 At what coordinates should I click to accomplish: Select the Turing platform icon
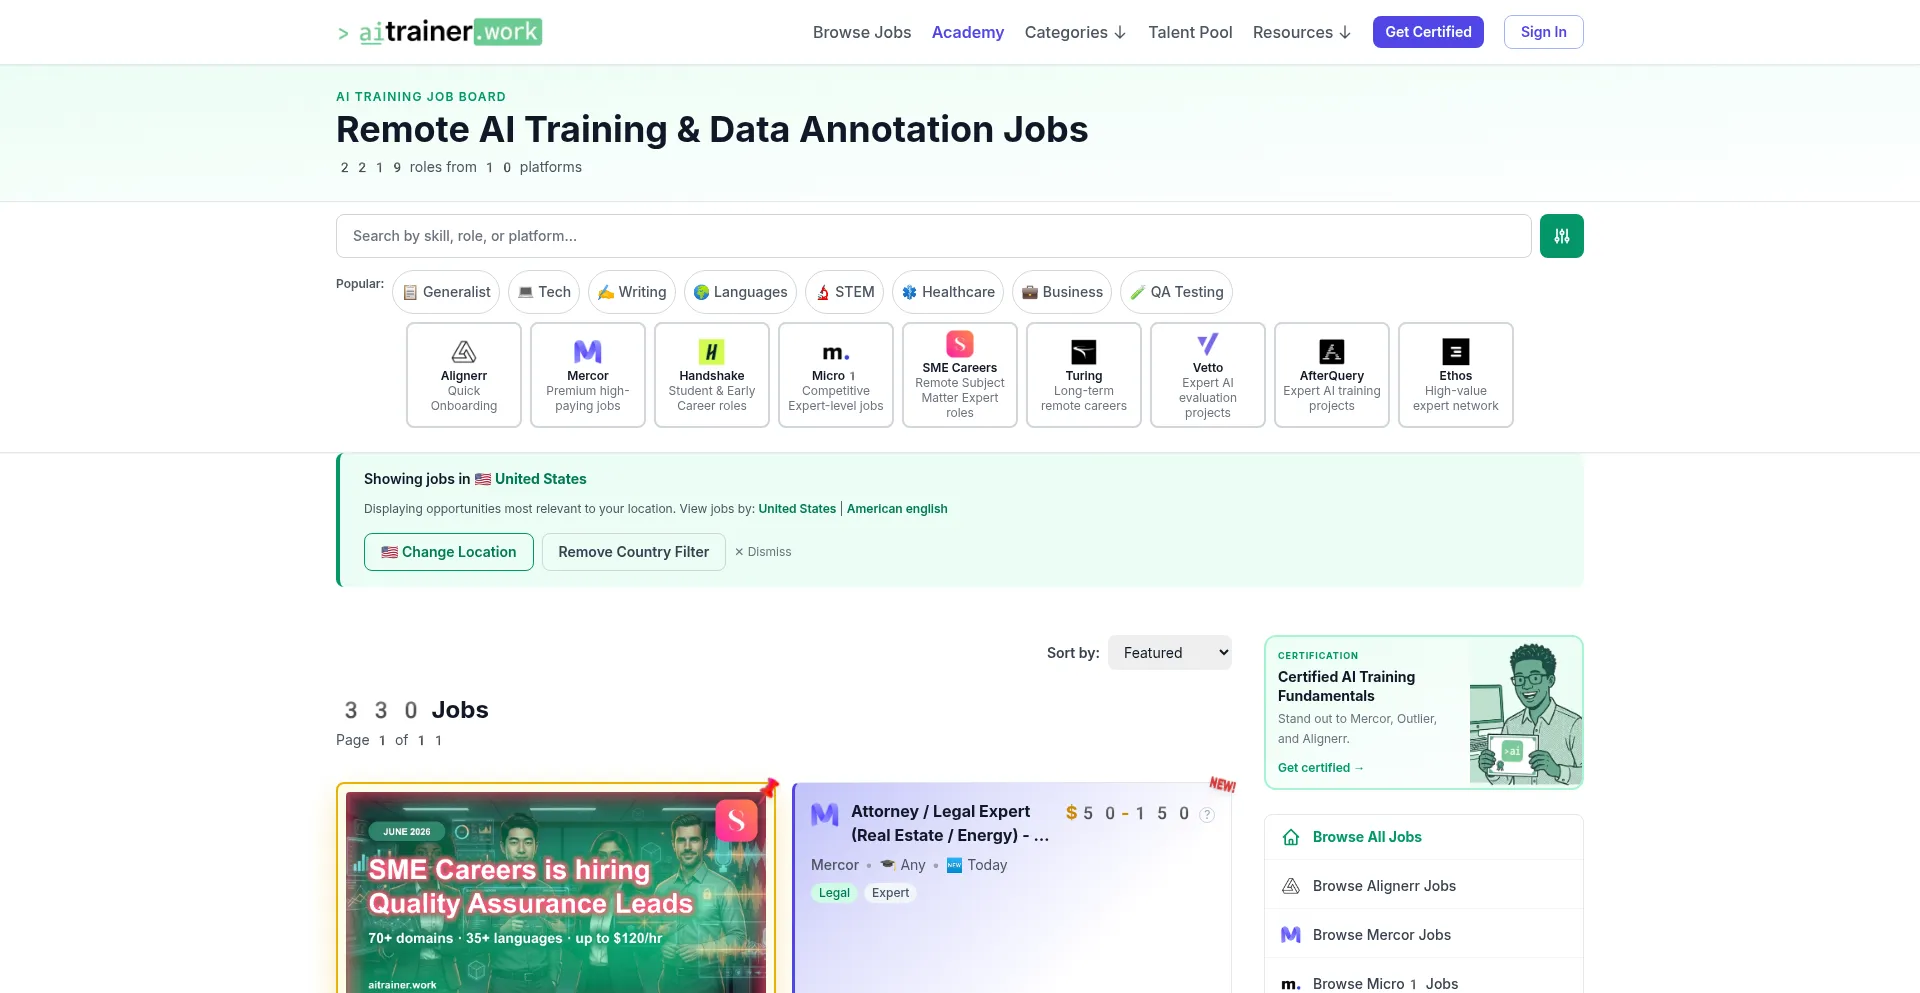pyautogui.click(x=1084, y=352)
